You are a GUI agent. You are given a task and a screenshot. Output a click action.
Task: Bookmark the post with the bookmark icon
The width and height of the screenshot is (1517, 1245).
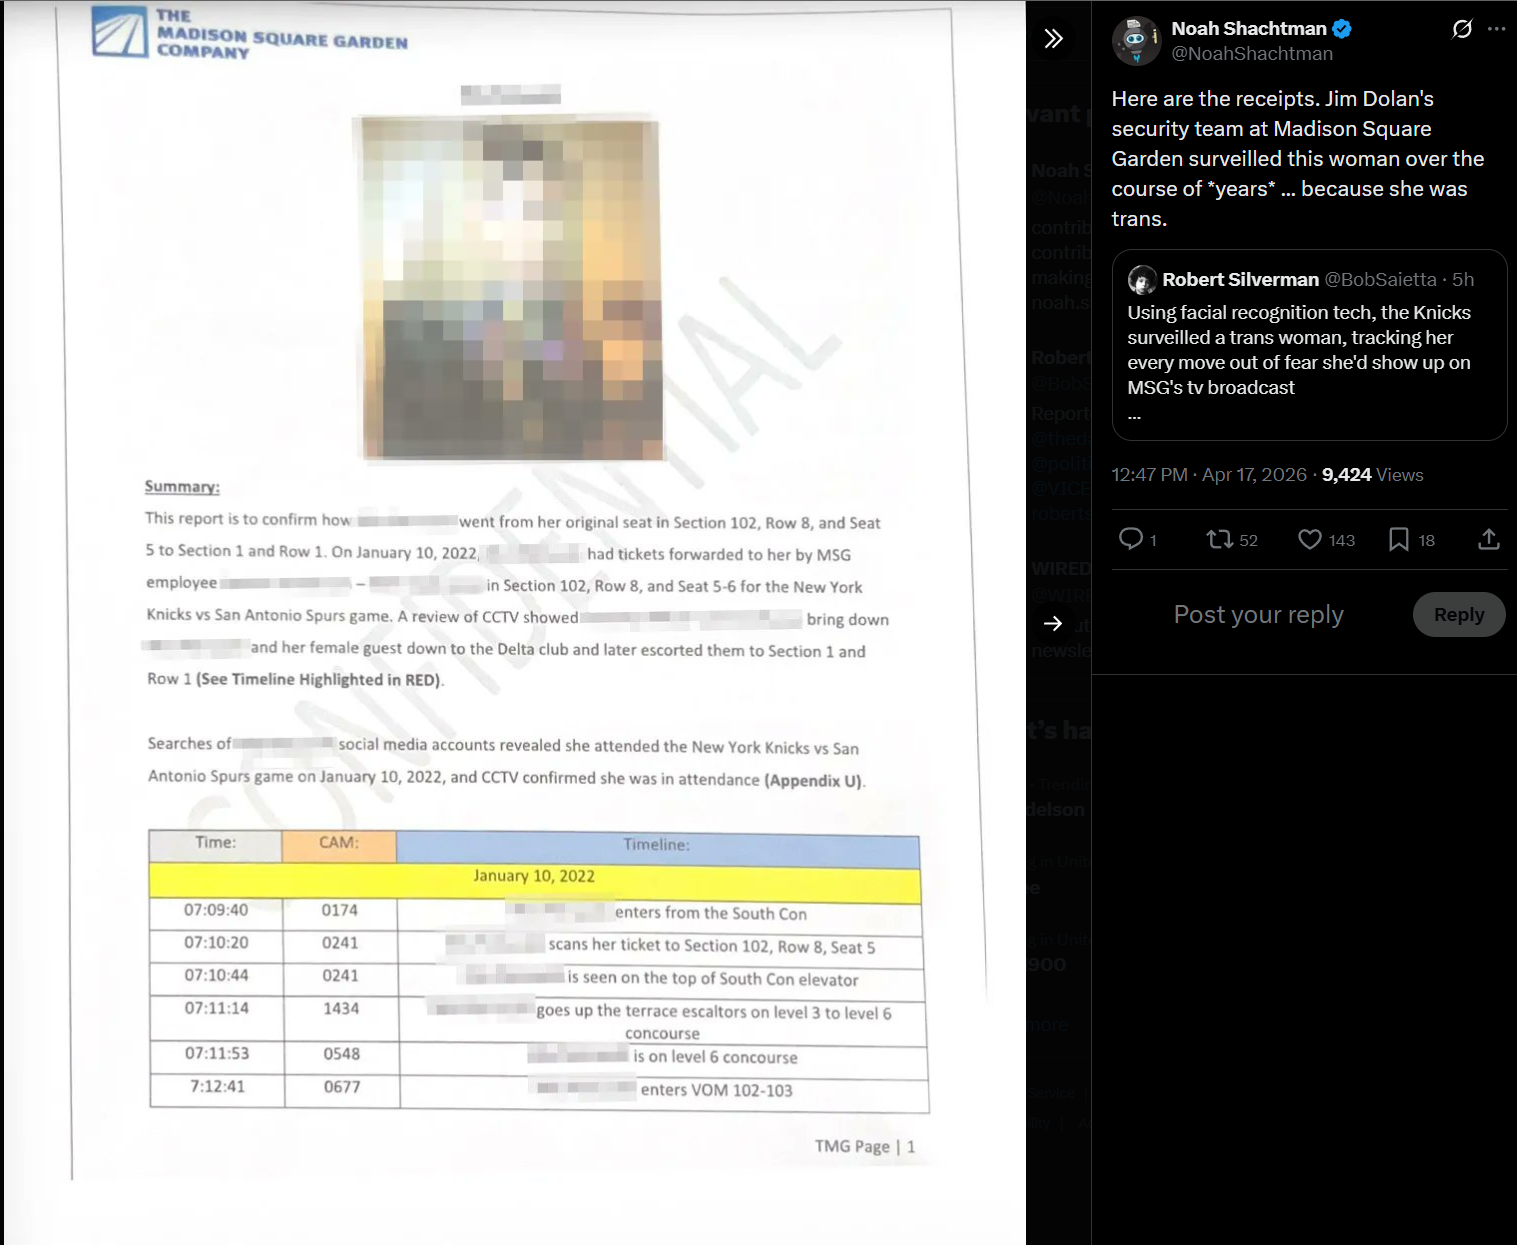[1399, 540]
